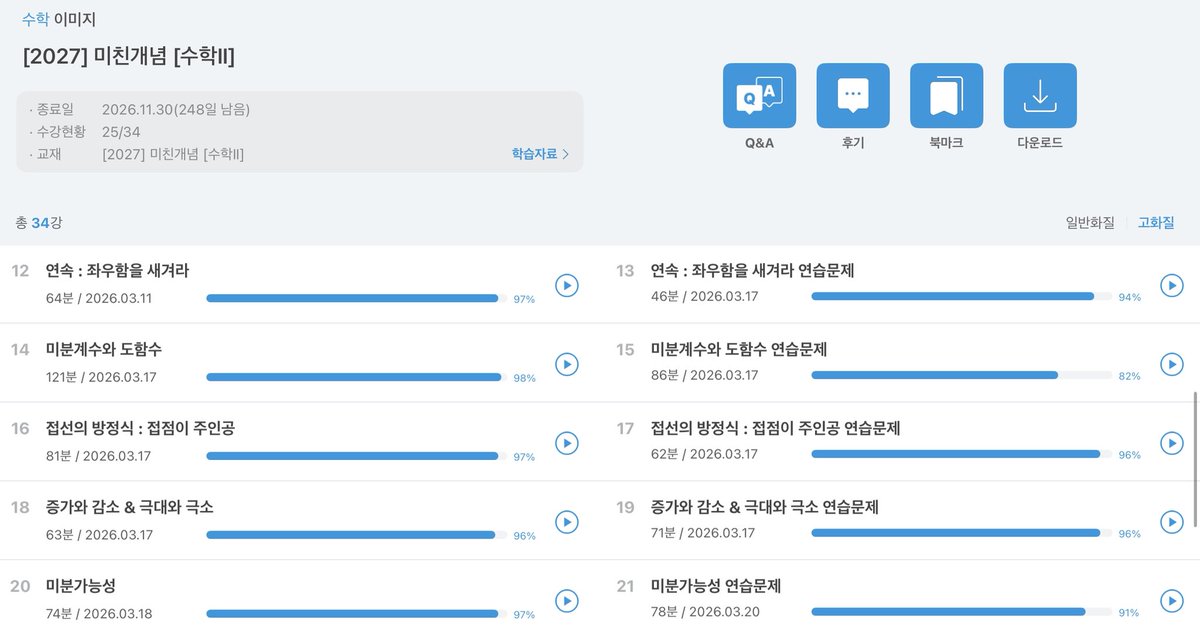The width and height of the screenshot is (1200, 634).
Task: Click the 이미지 instructor name
Action: pyautogui.click(x=75, y=19)
